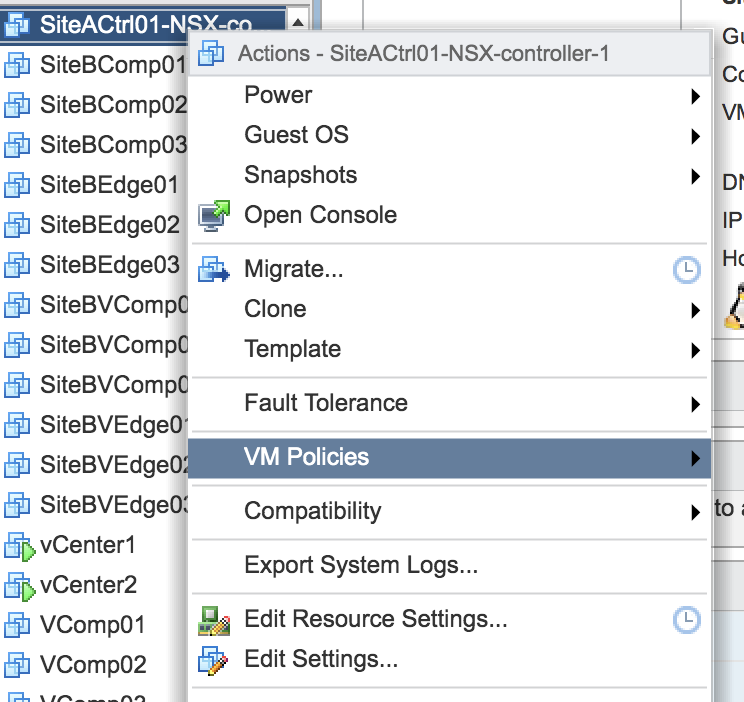This screenshot has width=744, height=702.
Task: Expand the Snapshots submenu arrow
Action: point(695,176)
